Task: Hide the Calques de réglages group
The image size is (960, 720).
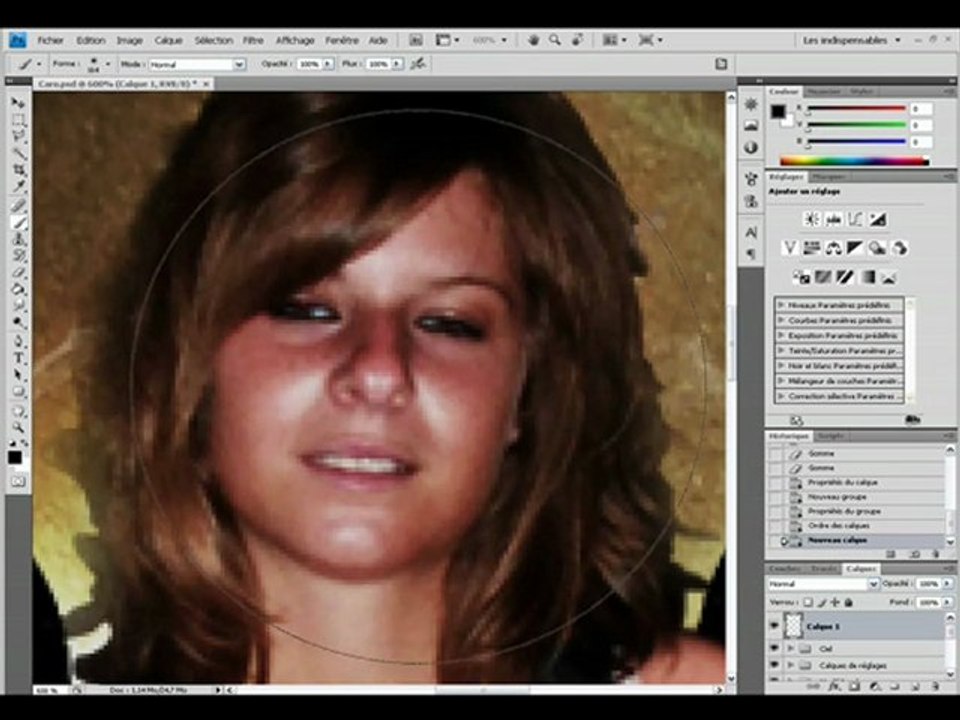Action: pos(774,664)
